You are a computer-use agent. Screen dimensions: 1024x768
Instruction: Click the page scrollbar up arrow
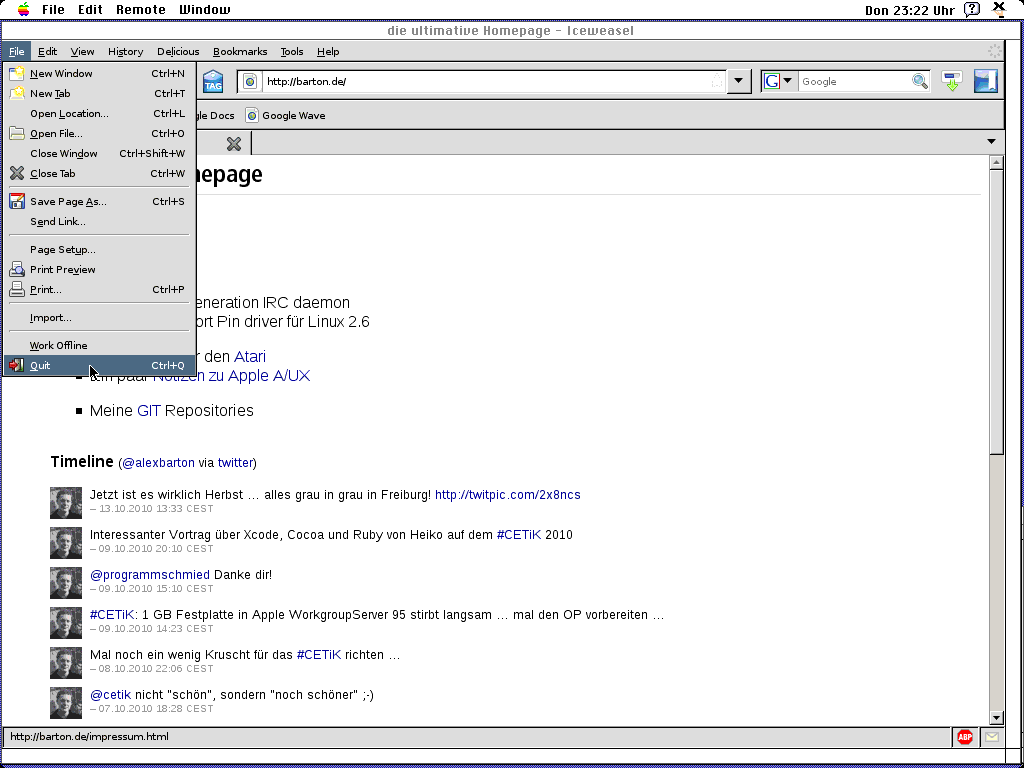point(996,163)
